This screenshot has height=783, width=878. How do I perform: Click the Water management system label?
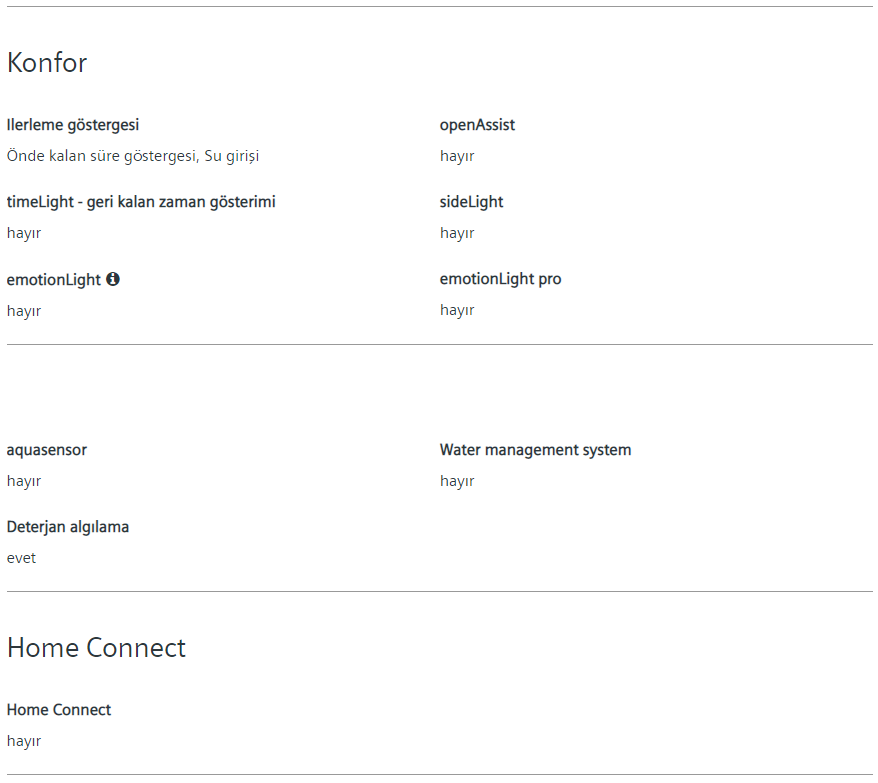(535, 450)
